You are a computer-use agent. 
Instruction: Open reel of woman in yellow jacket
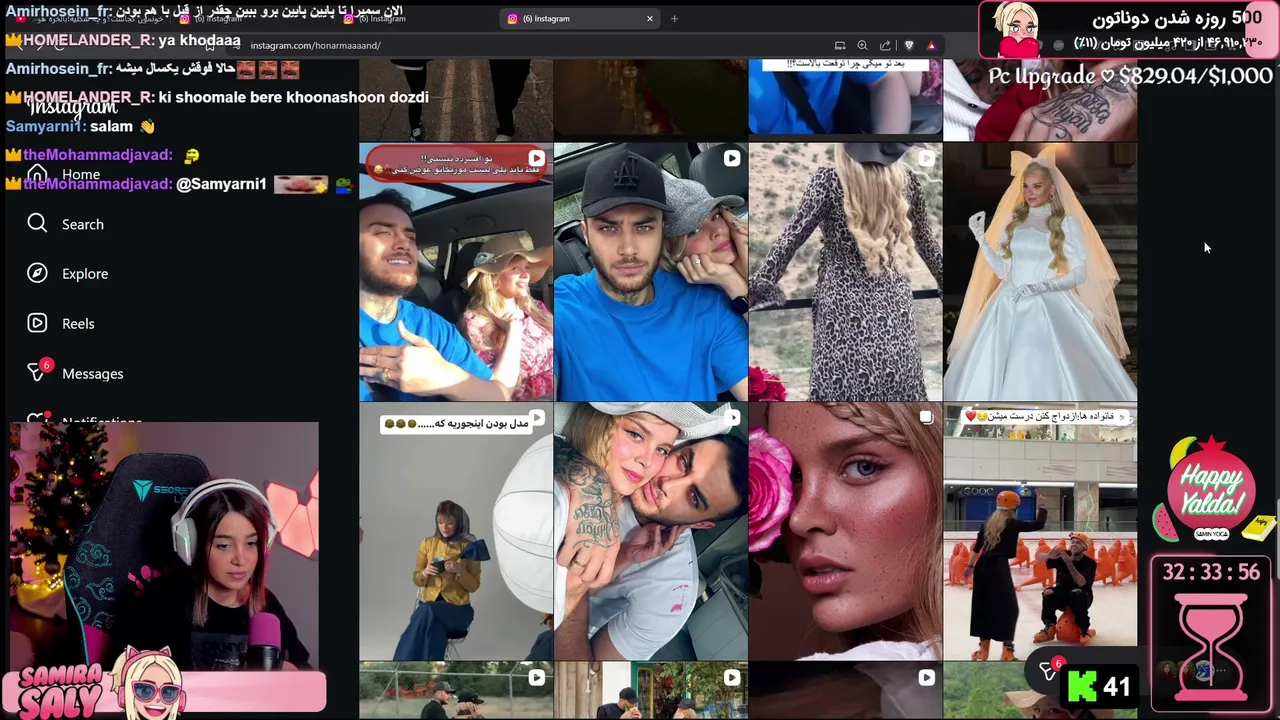click(x=456, y=532)
